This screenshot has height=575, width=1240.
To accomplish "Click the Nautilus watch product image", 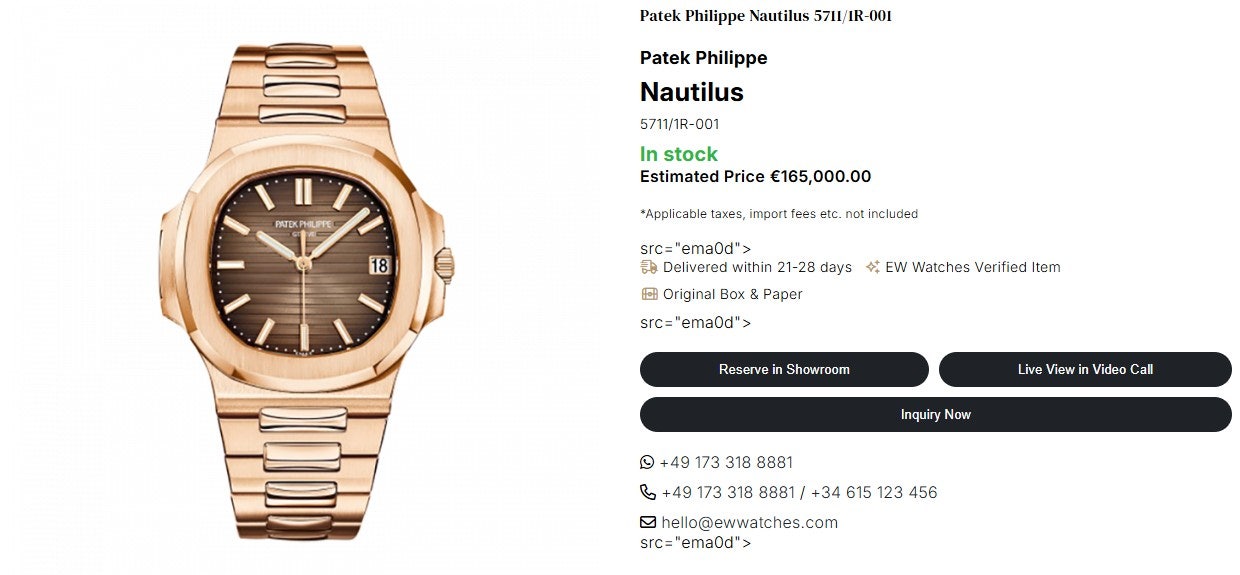I will [x=305, y=290].
